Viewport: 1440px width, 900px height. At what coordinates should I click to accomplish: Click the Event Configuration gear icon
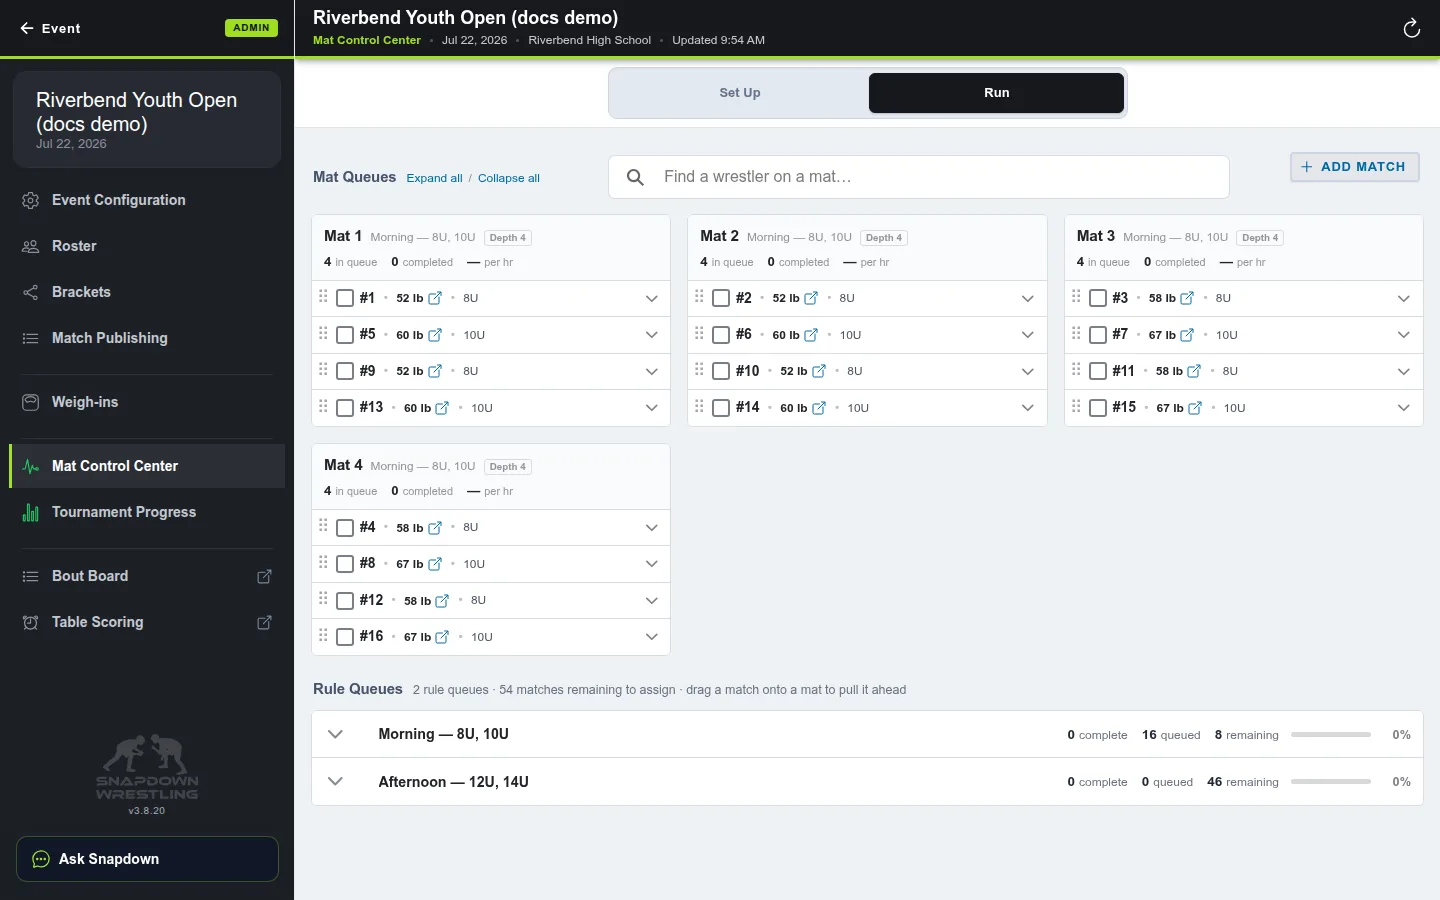pyautogui.click(x=31, y=200)
